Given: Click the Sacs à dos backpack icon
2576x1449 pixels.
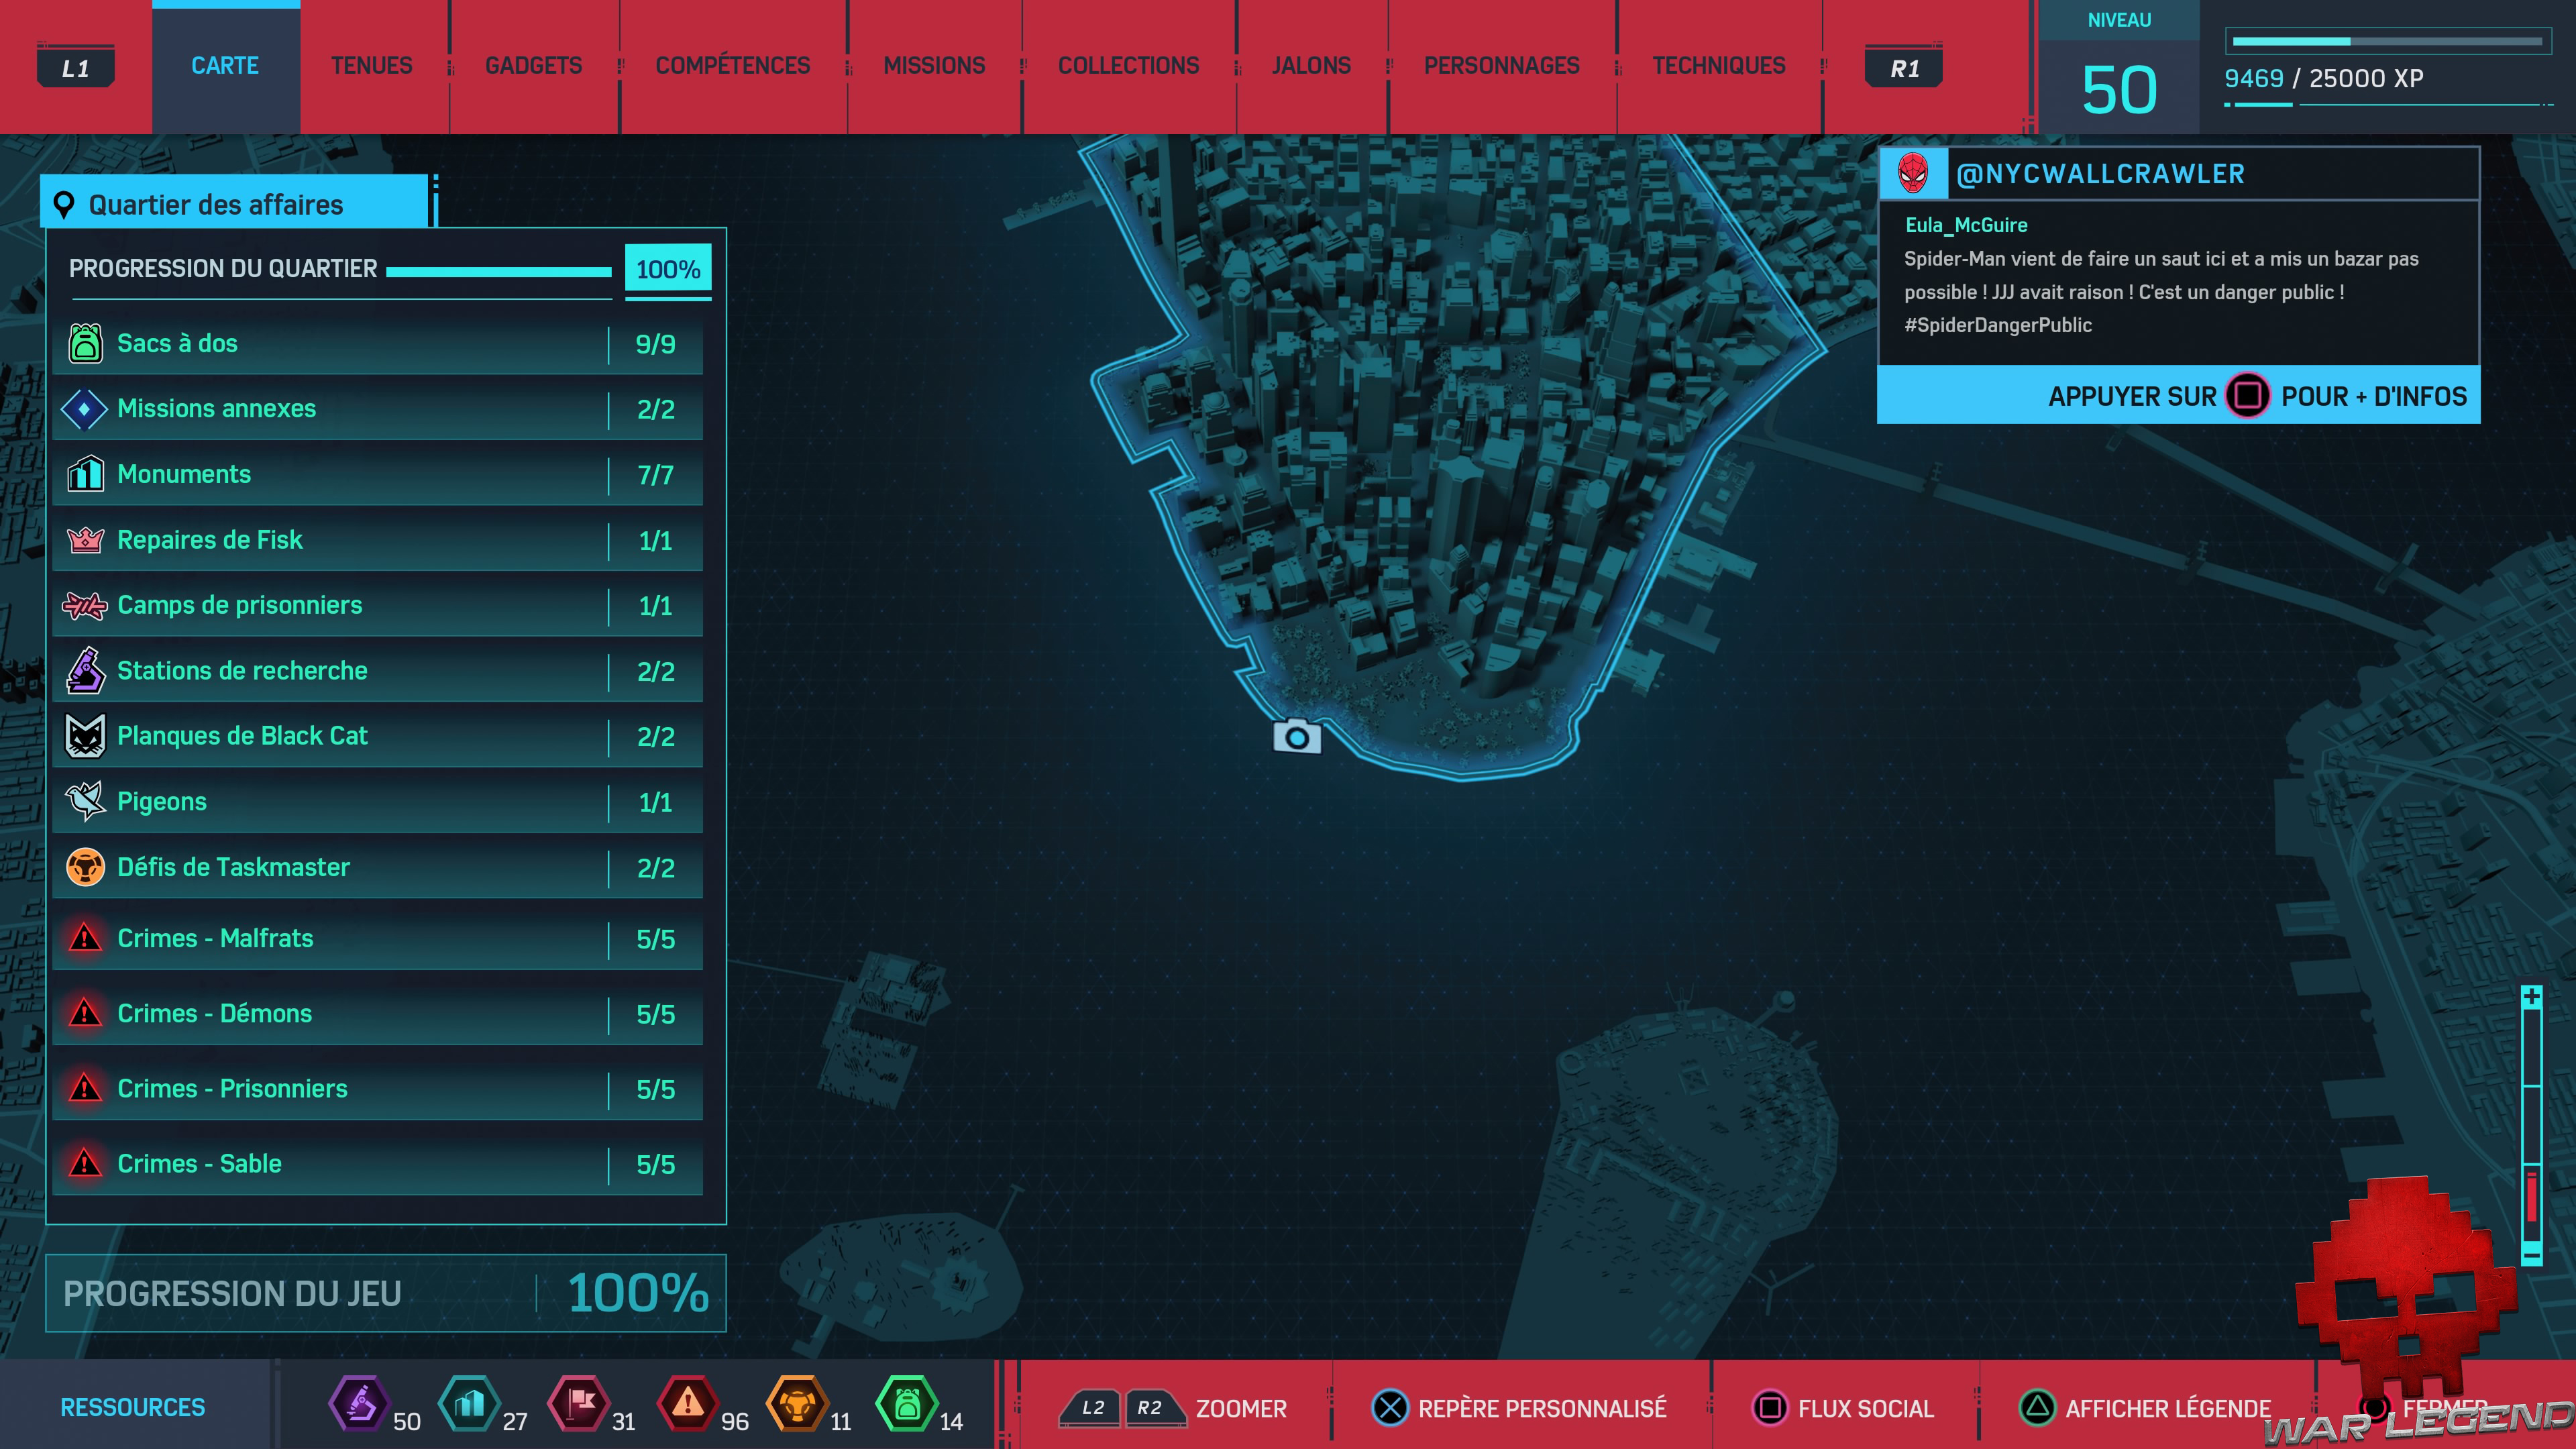Looking at the screenshot, I should pos(85,343).
